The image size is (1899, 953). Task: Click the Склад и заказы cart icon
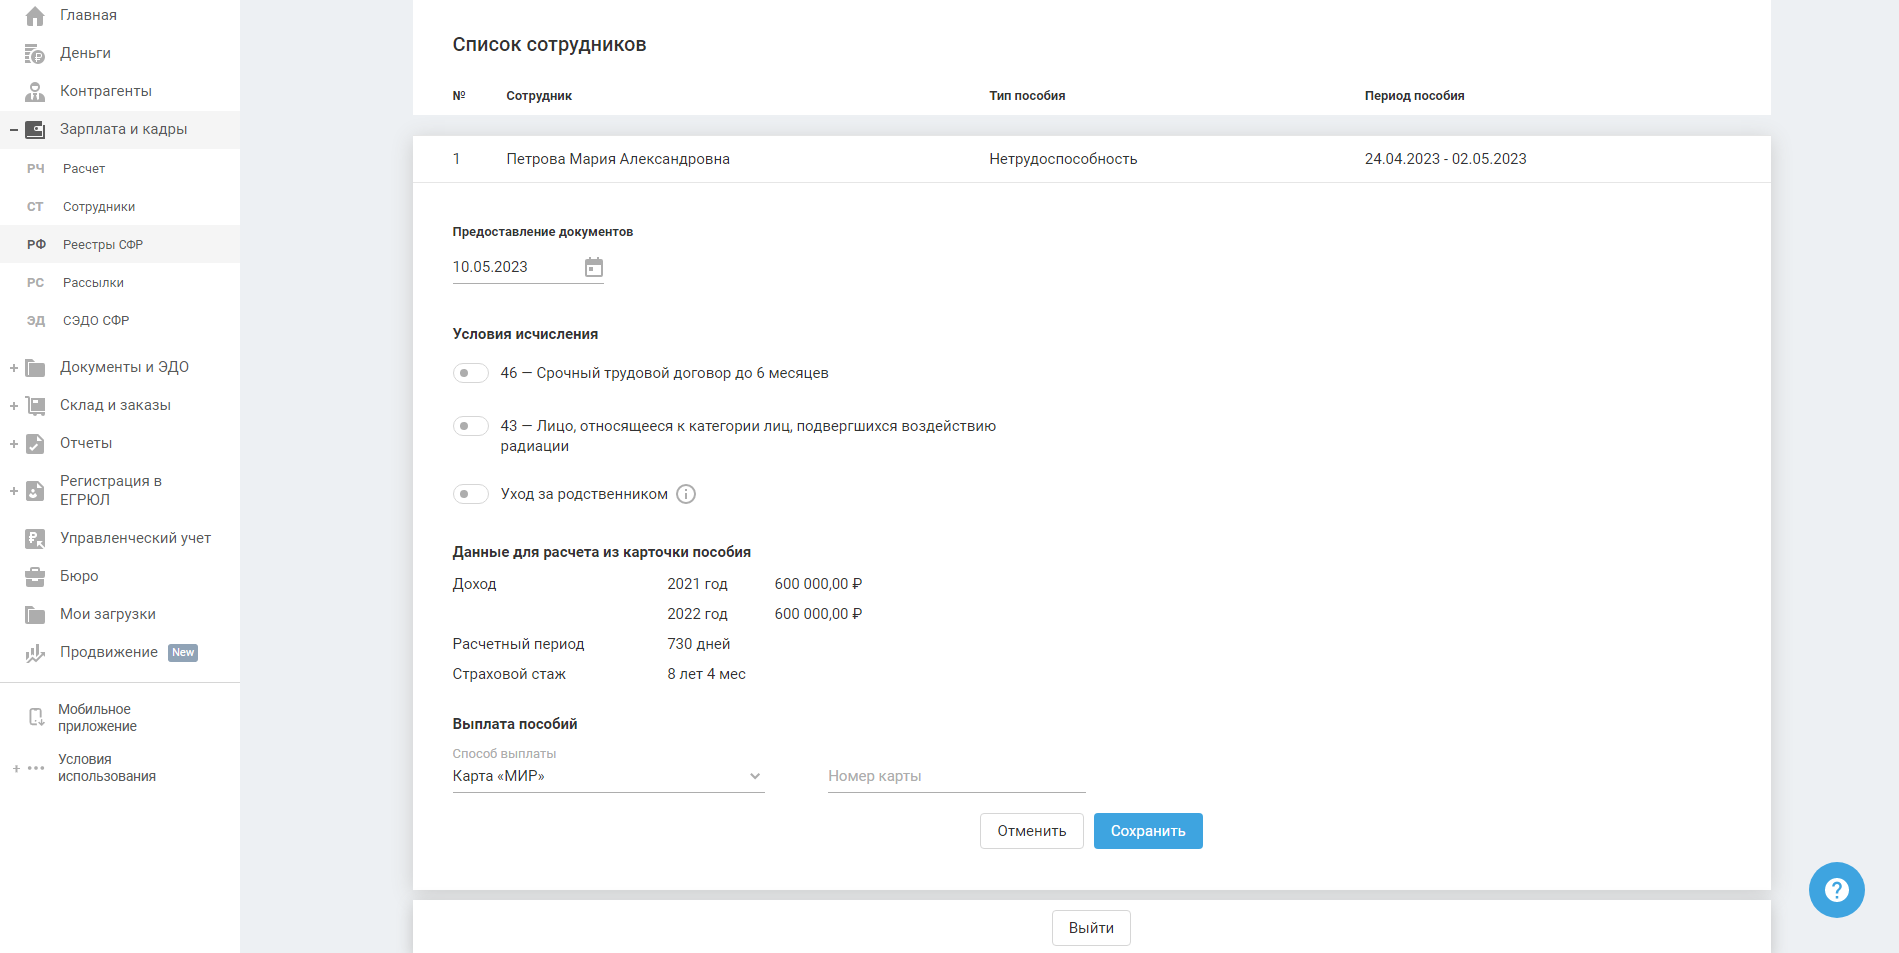[x=35, y=406]
